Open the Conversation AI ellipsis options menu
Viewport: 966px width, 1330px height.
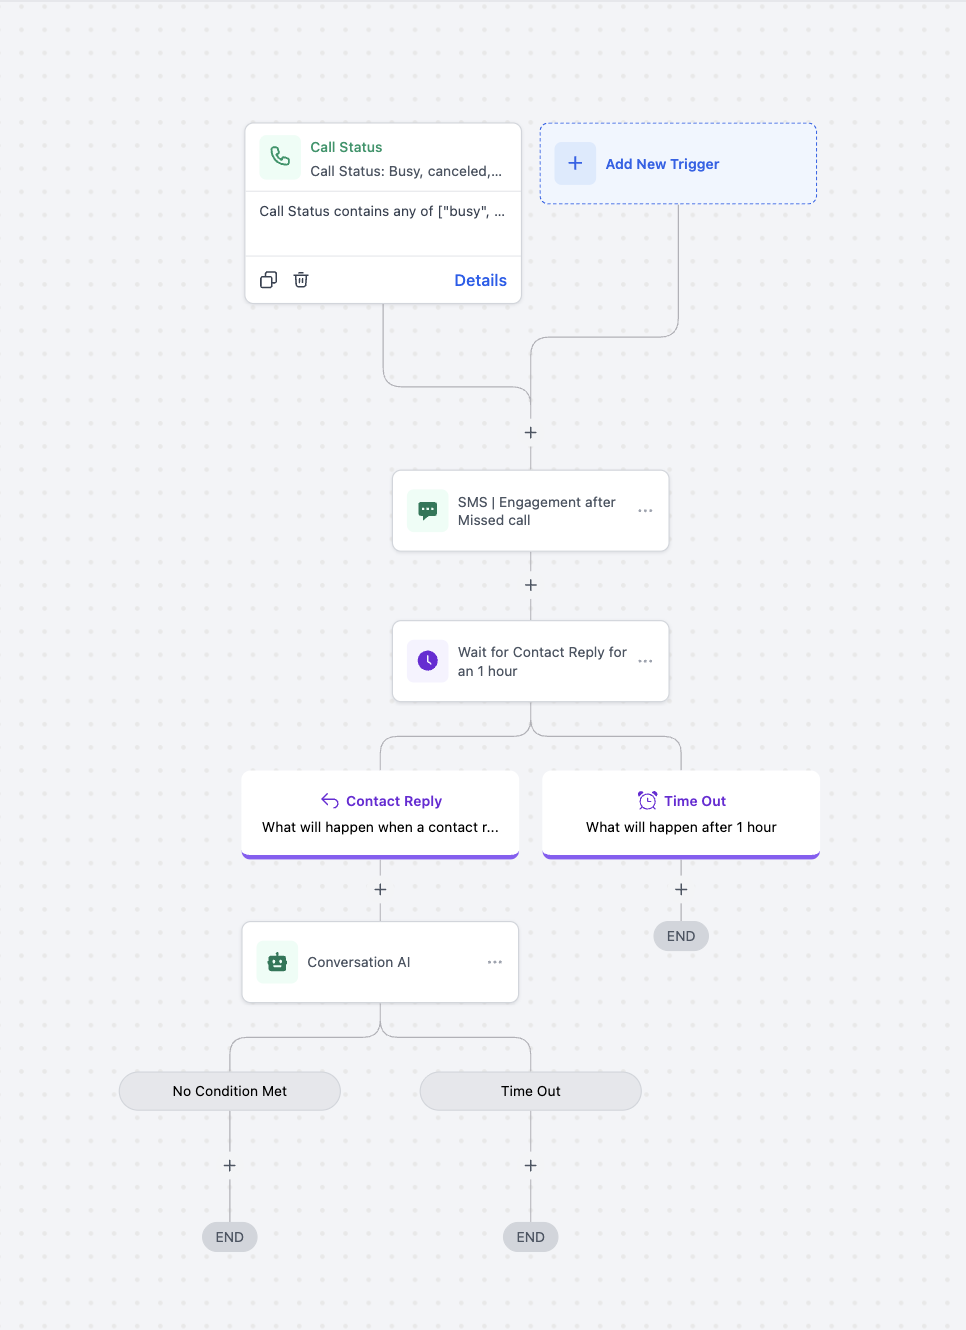click(x=494, y=962)
